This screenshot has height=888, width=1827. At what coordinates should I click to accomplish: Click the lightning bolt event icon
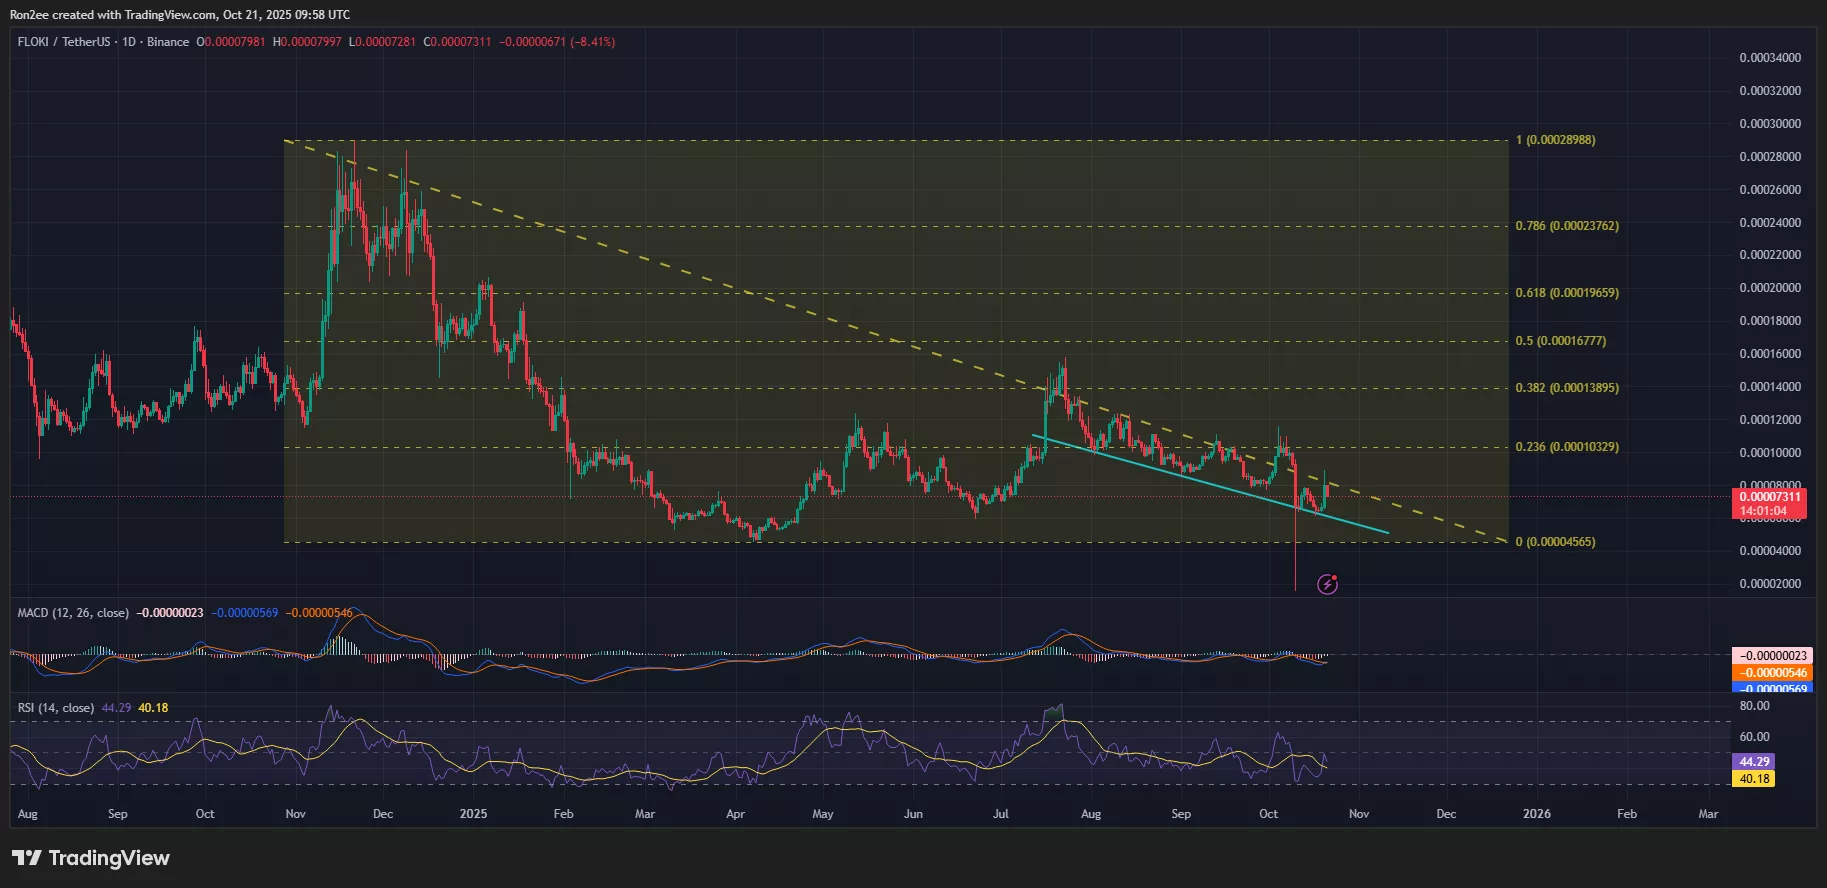pyautogui.click(x=1327, y=584)
